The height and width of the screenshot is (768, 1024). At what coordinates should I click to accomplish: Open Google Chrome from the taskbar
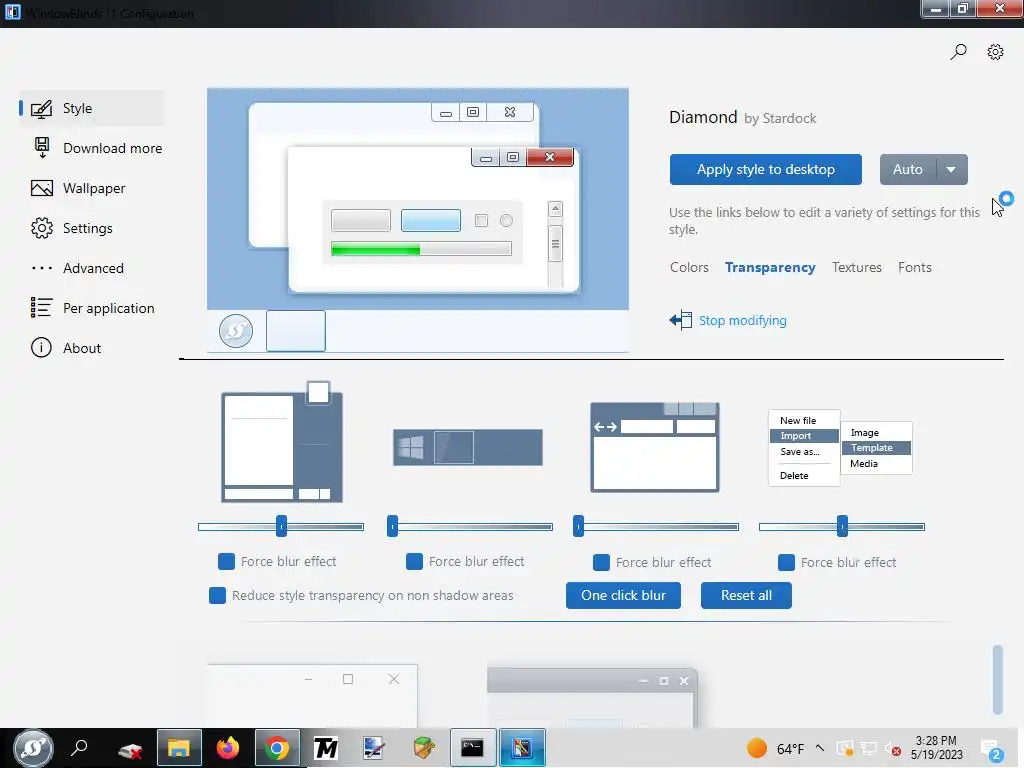277,748
